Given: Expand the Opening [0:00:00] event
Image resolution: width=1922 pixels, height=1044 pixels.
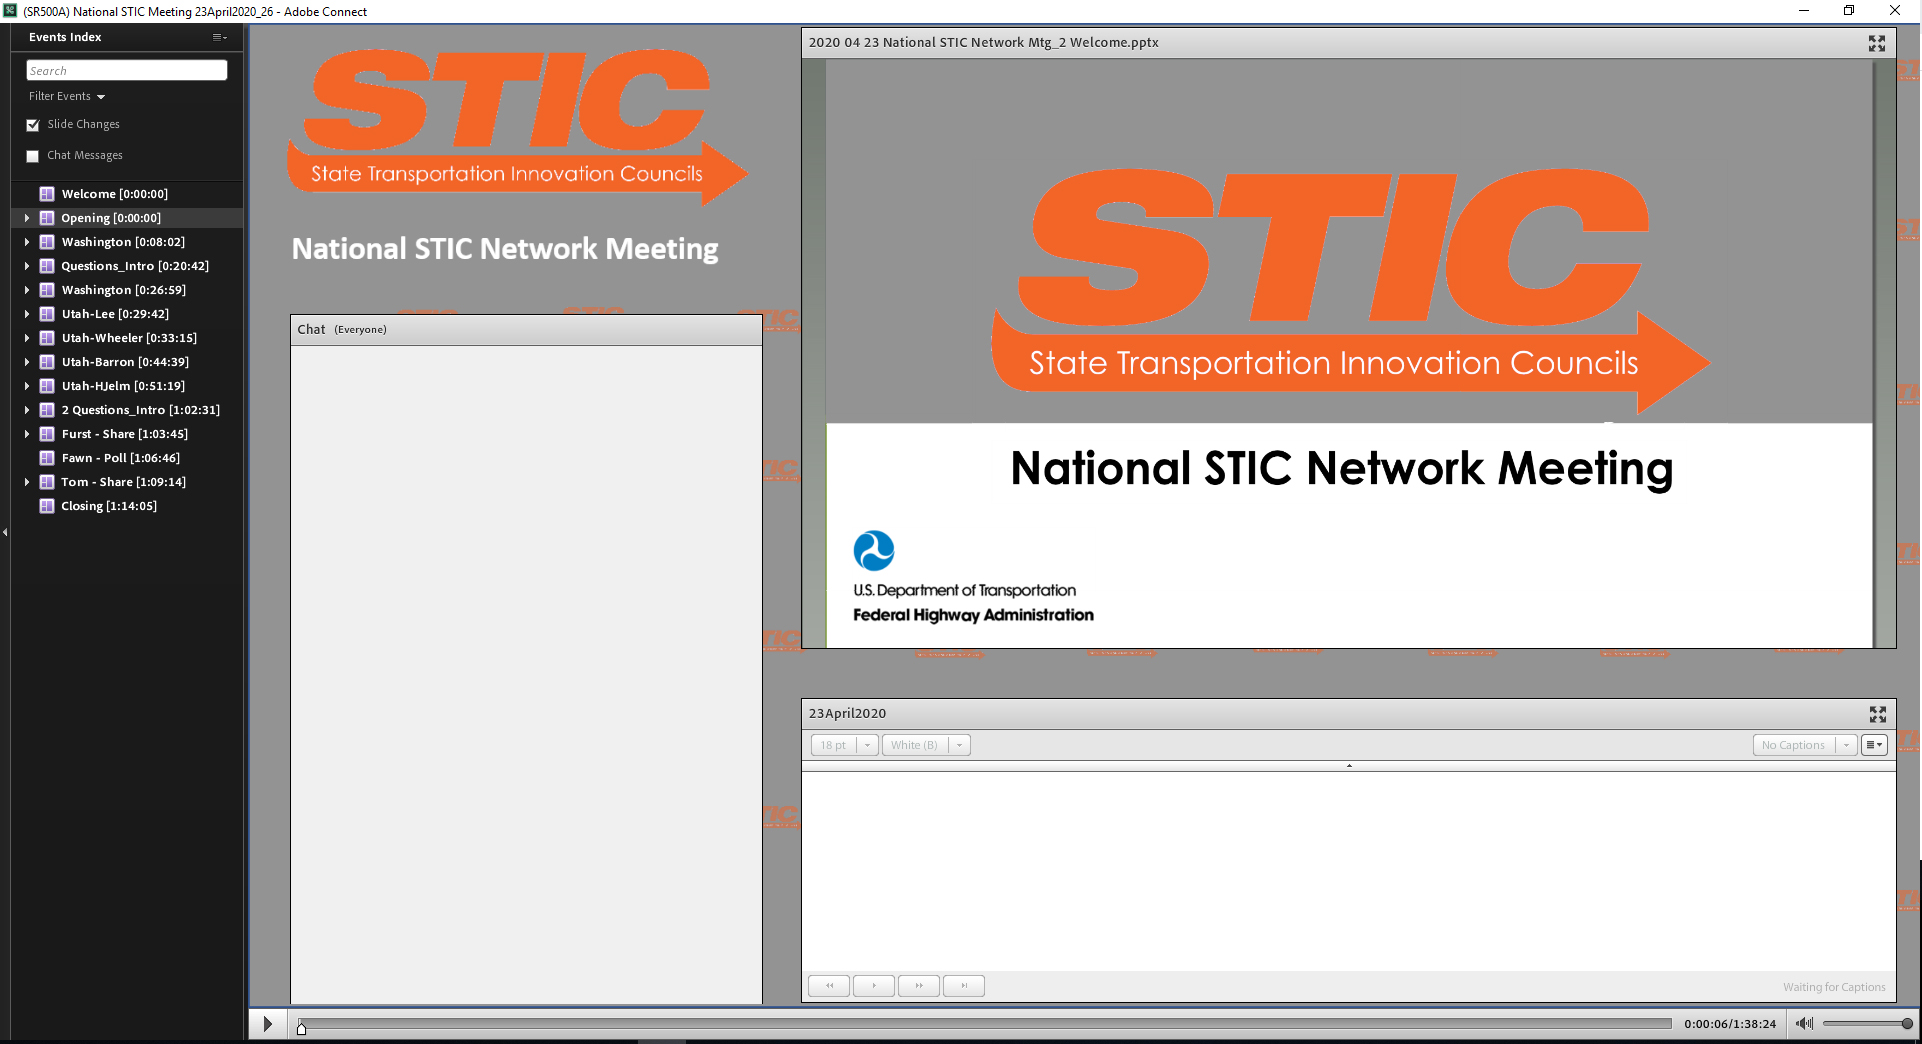Looking at the screenshot, I should [27, 217].
